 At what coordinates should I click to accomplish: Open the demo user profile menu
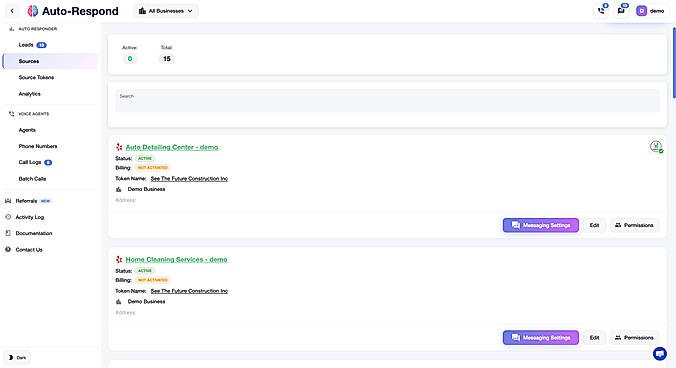[651, 11]
